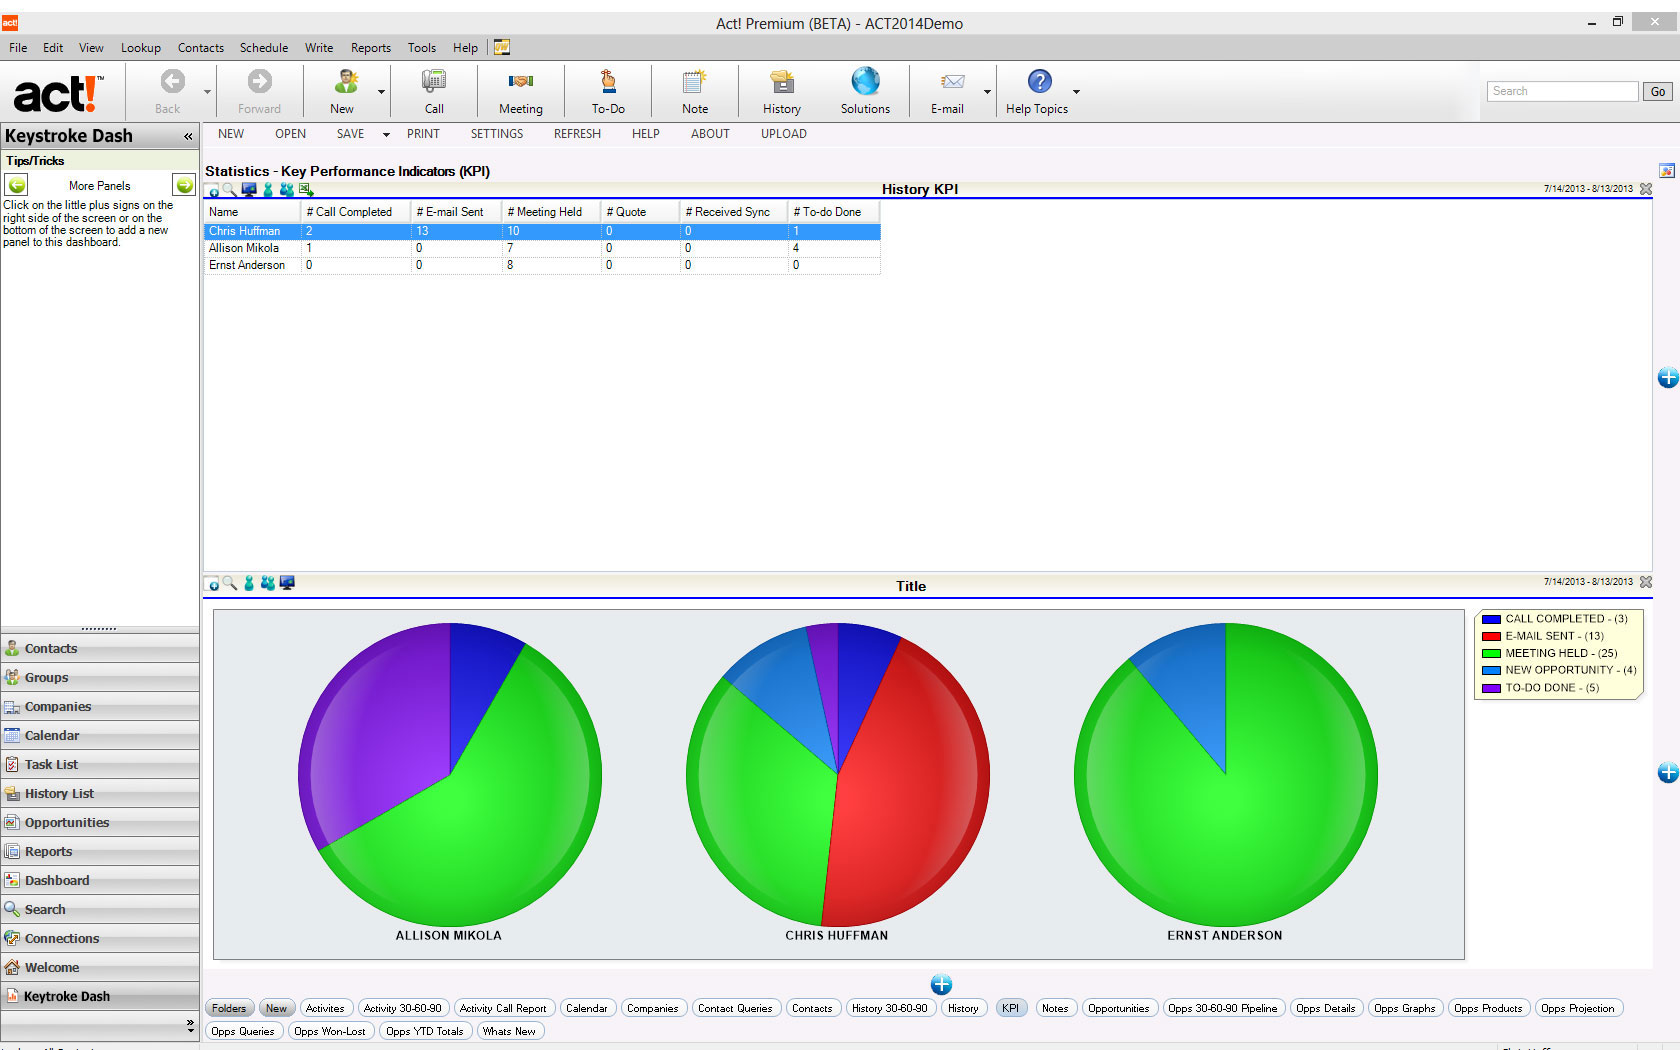1680x1050 pixels.
Task: Open the SAVE dropdown arrow
Action: tap(386, 135)
